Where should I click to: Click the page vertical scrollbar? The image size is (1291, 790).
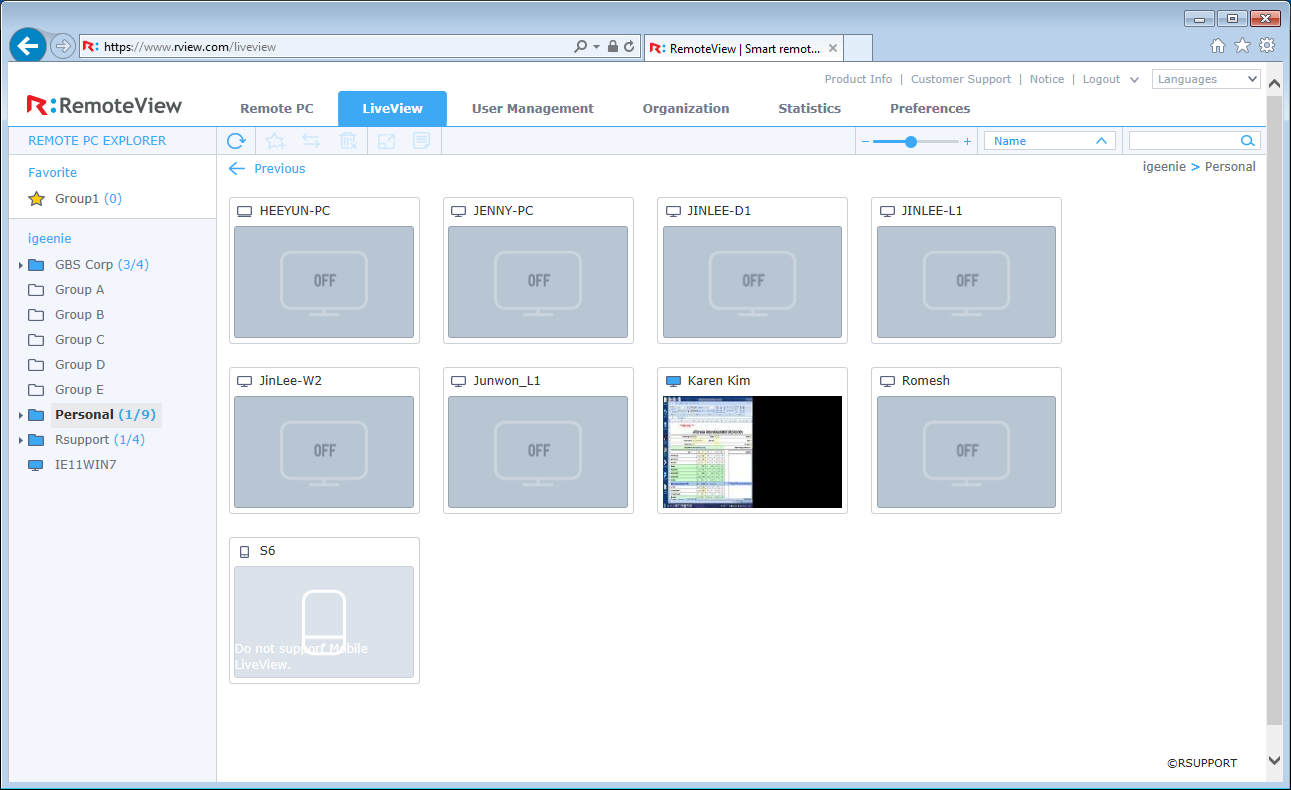coord(1274,410)
